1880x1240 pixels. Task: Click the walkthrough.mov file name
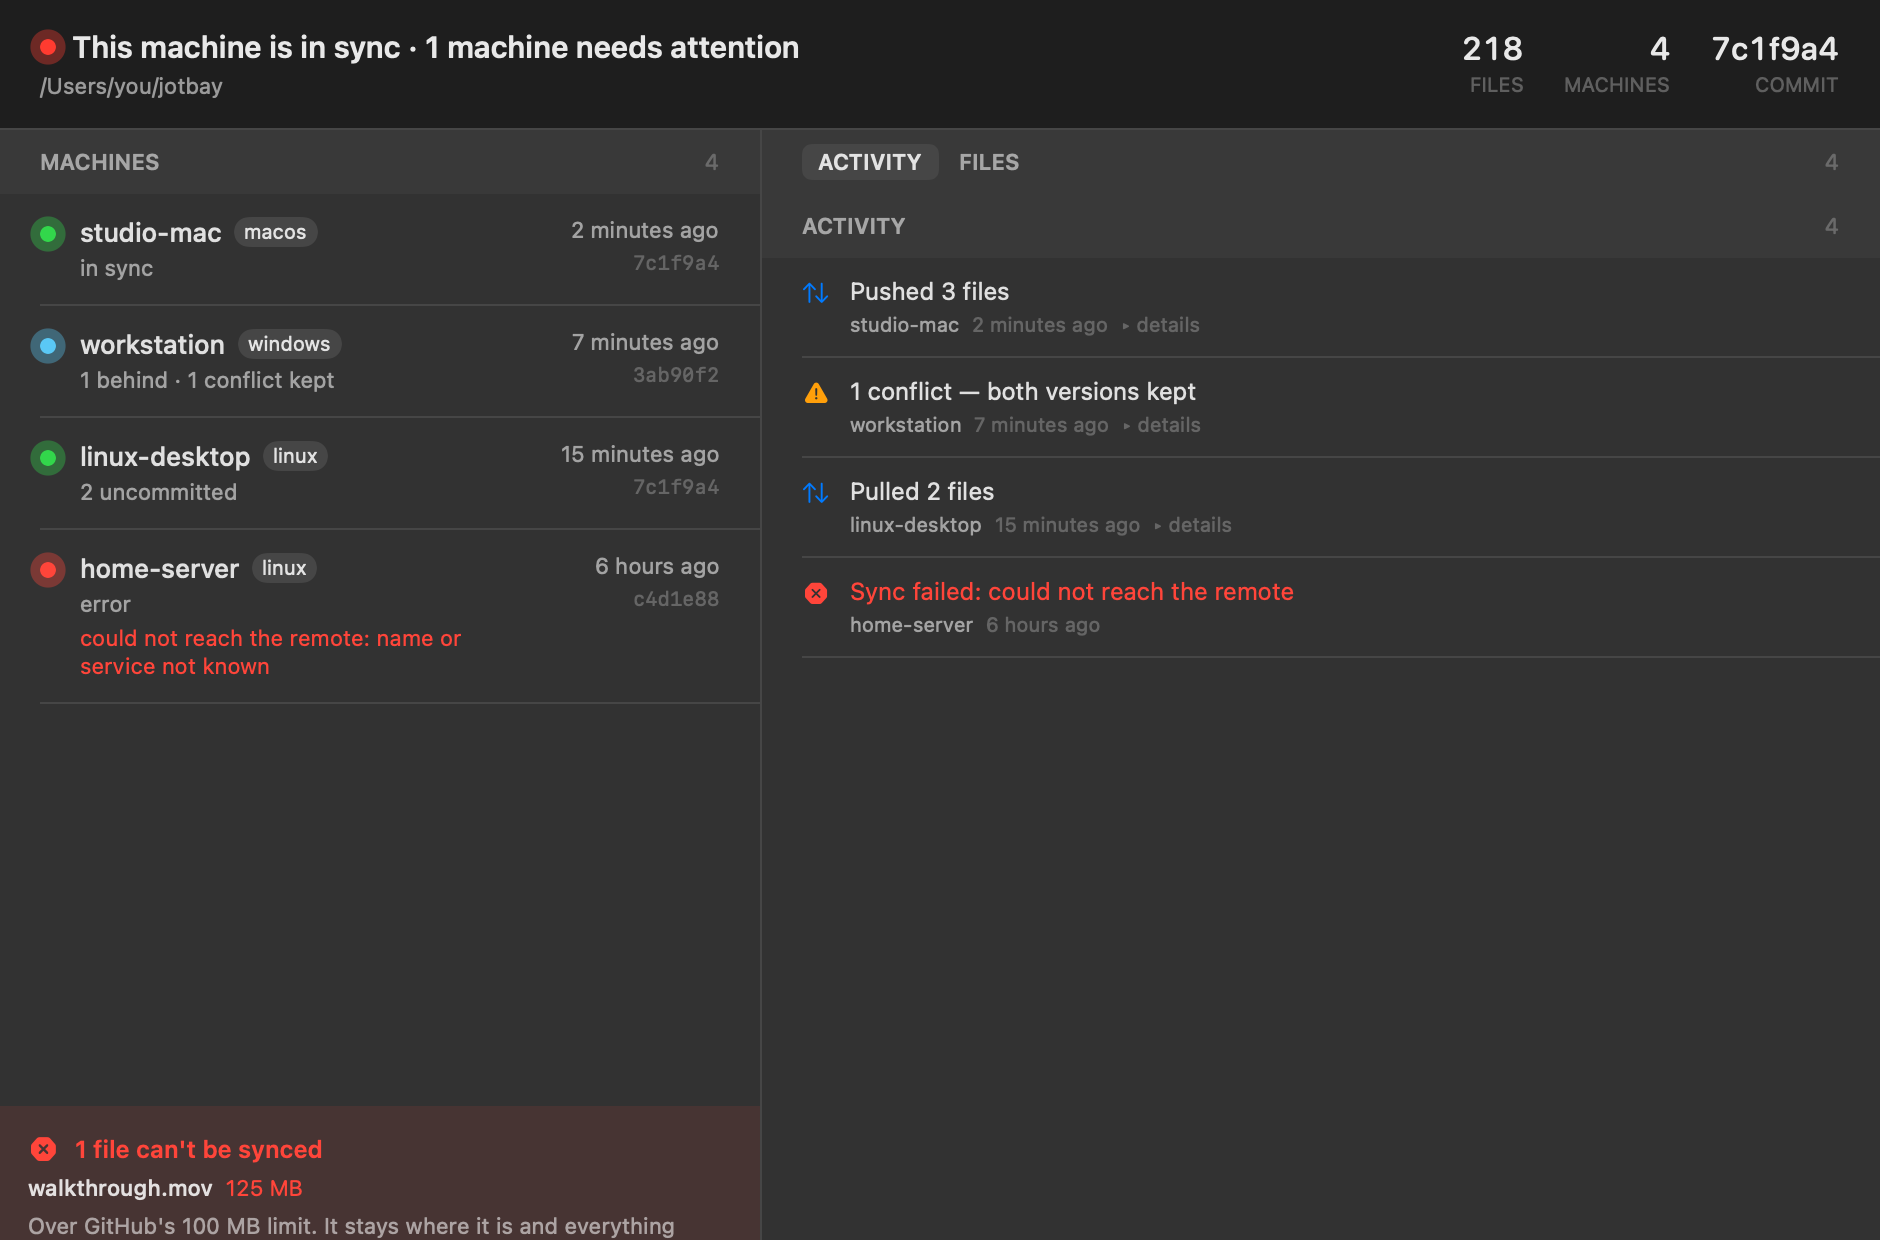120,1188
